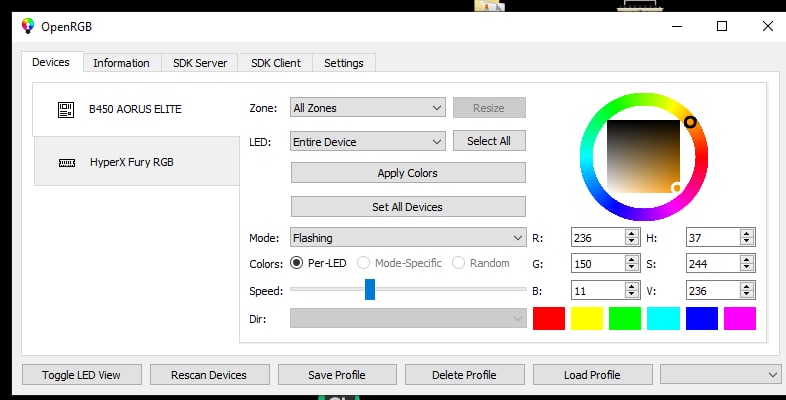
Task: Pick the yellow color swatch
Action: [x=587, y=319]
